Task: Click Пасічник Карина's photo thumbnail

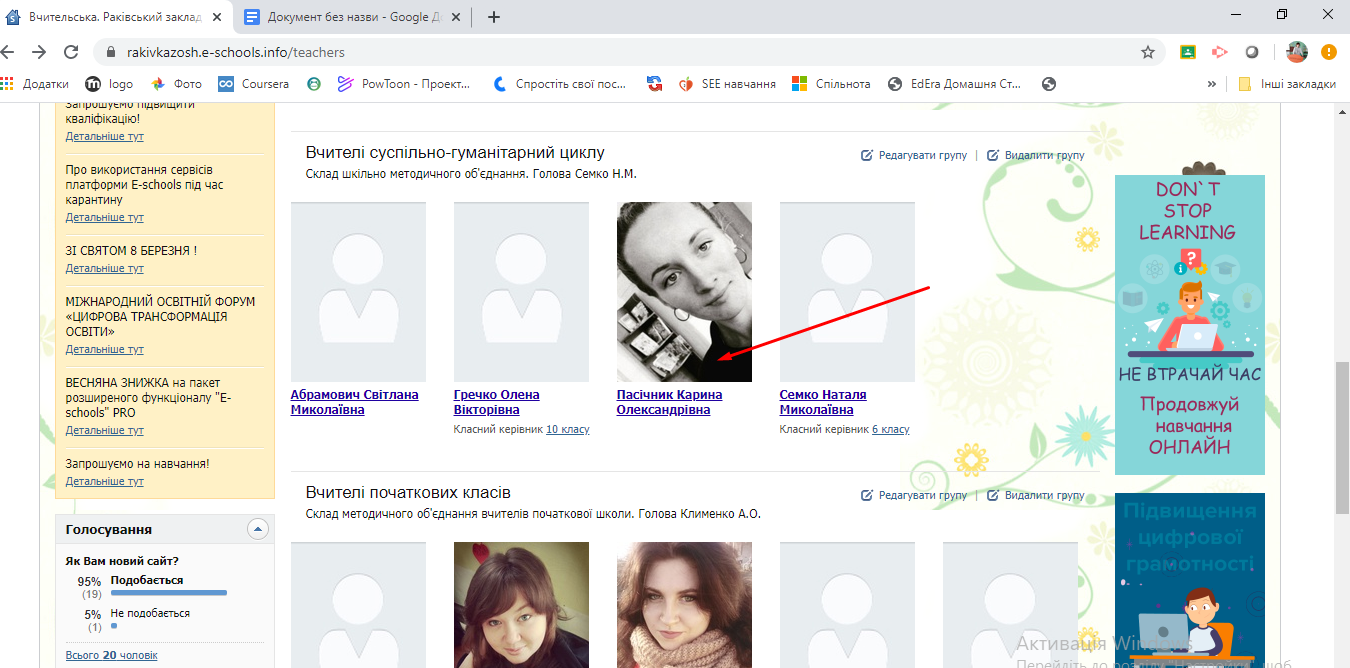Action: [x=684, y=292]
